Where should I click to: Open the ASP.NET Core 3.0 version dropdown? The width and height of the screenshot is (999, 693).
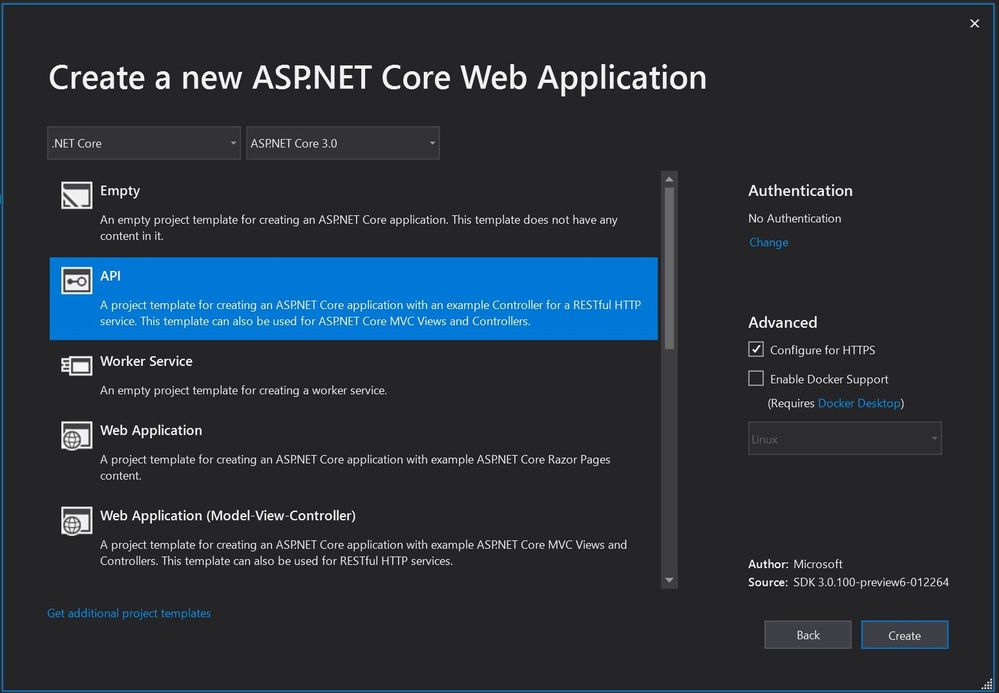click(x=342, y=143)
